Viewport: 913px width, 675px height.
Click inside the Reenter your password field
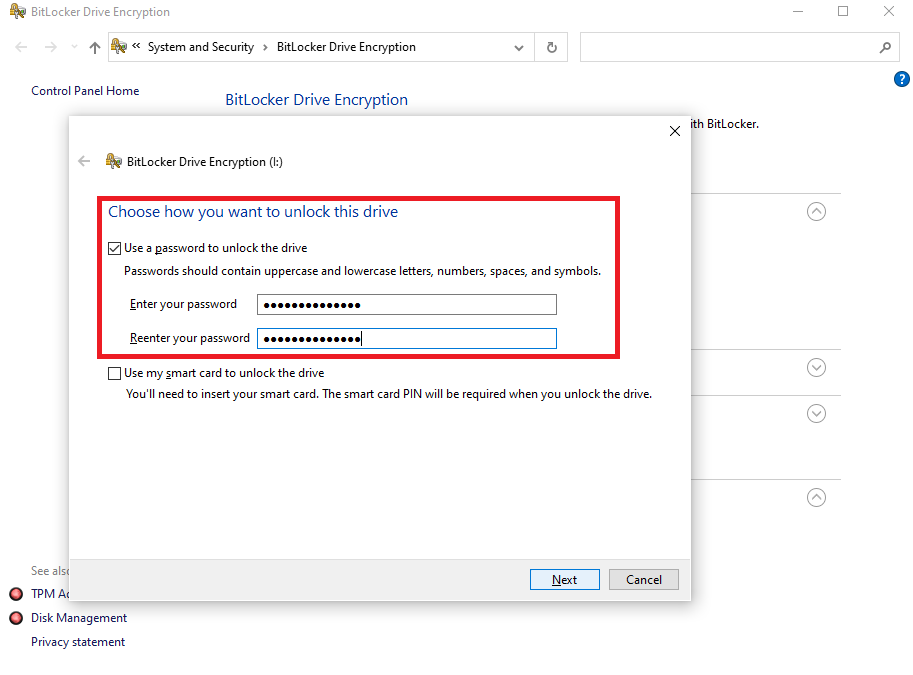coord(406,338)
